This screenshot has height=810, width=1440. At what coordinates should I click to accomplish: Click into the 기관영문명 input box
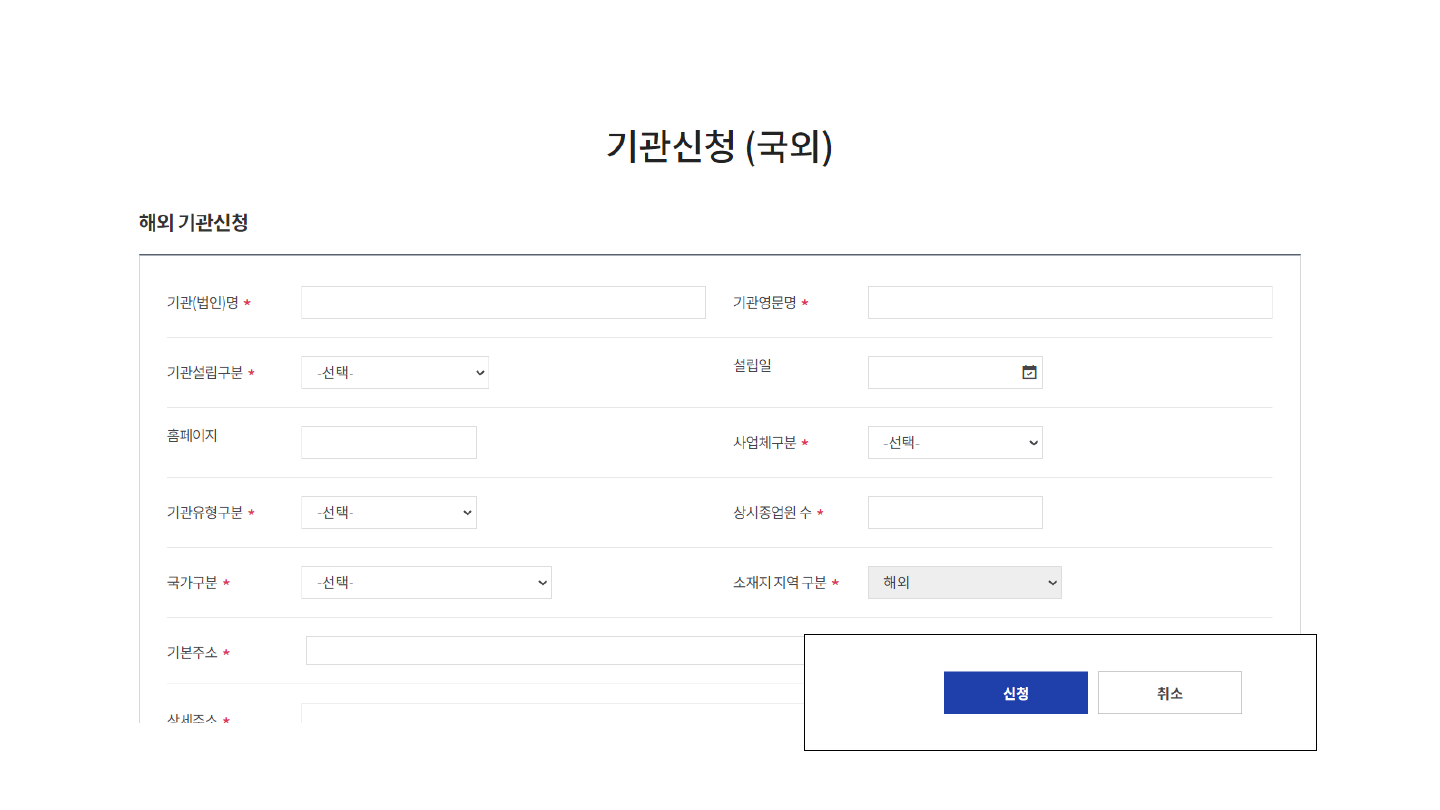click(1070, 303)
